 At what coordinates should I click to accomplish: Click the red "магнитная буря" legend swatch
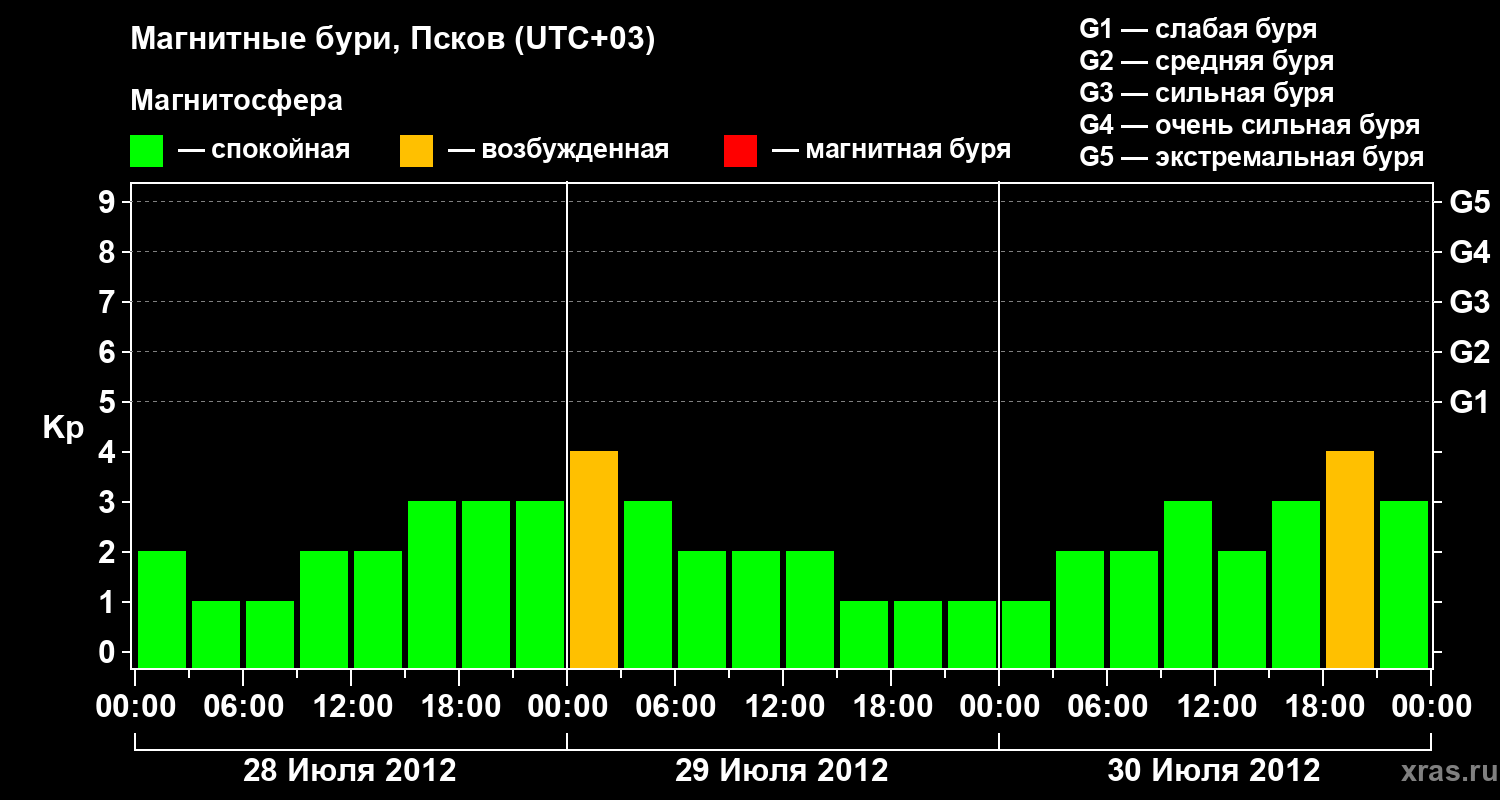740,151
